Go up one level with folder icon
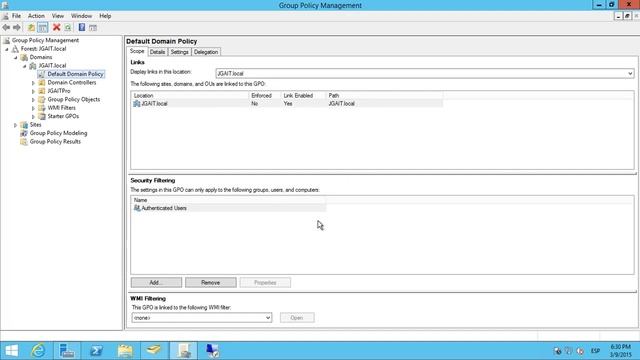Screen dimensions: 640x360 [x=31, y=27]
